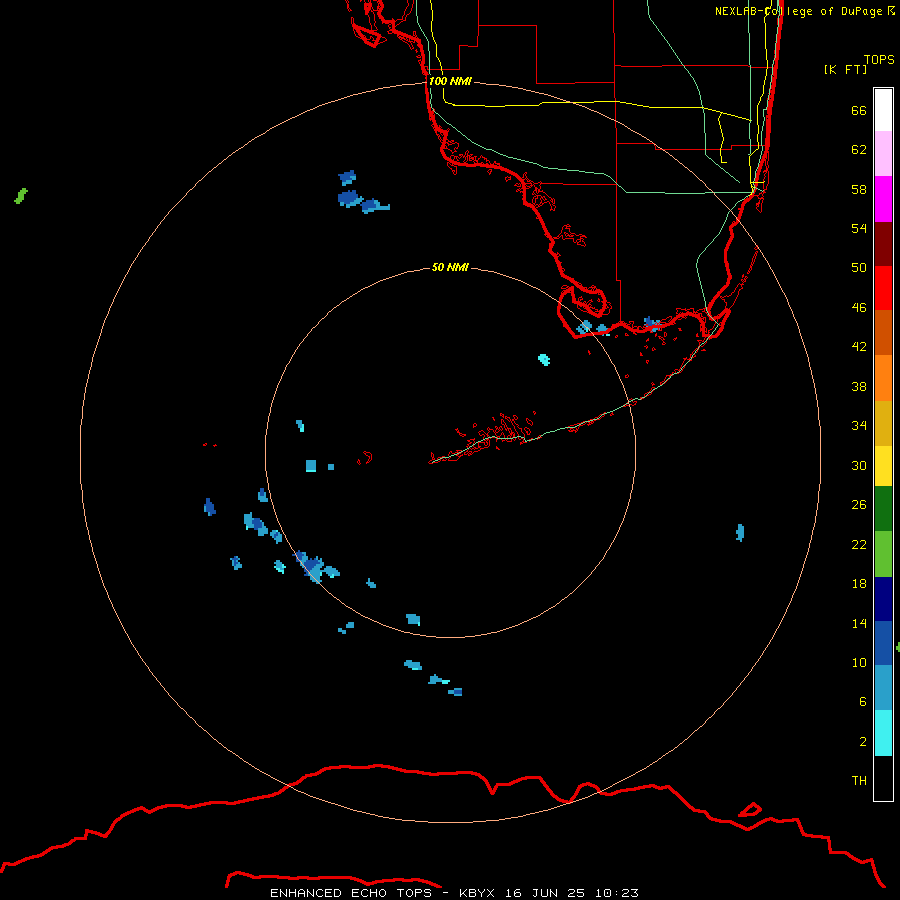The image size is (900, 900).
Task: Click the '30' scale value
Action: [859, 465]
